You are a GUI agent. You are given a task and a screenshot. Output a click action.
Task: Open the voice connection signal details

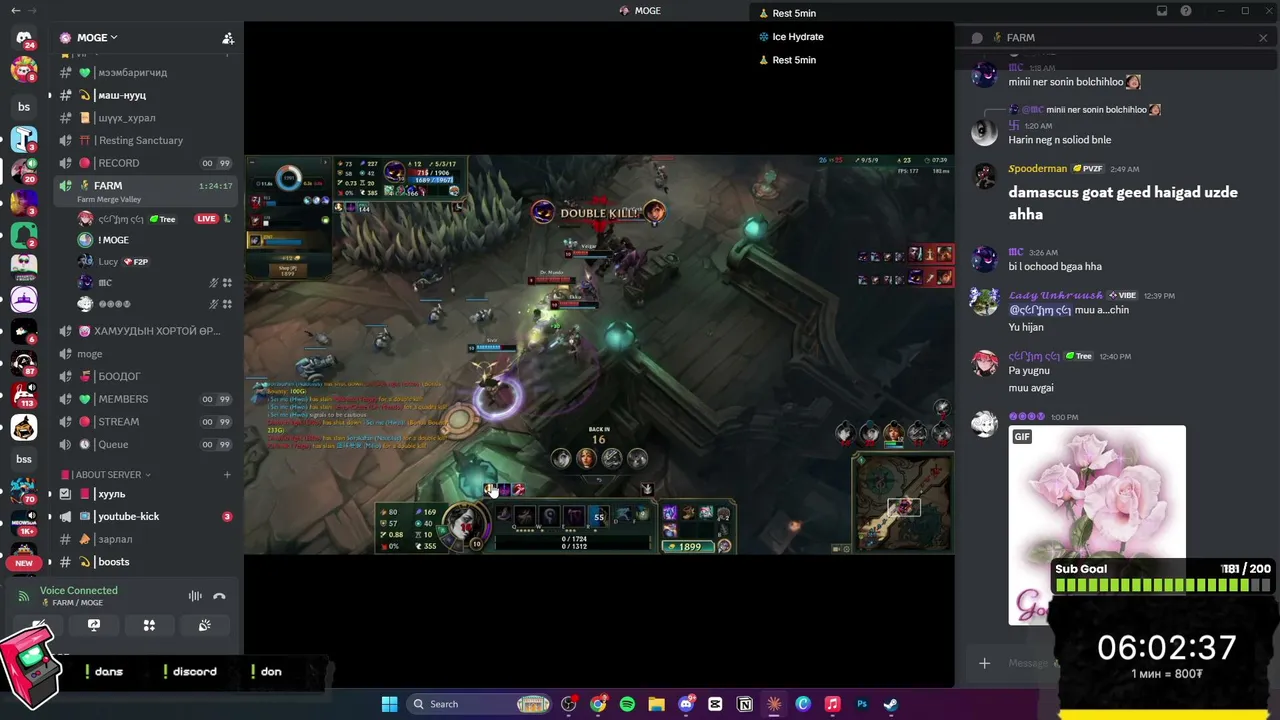click(x=24, y=596)
